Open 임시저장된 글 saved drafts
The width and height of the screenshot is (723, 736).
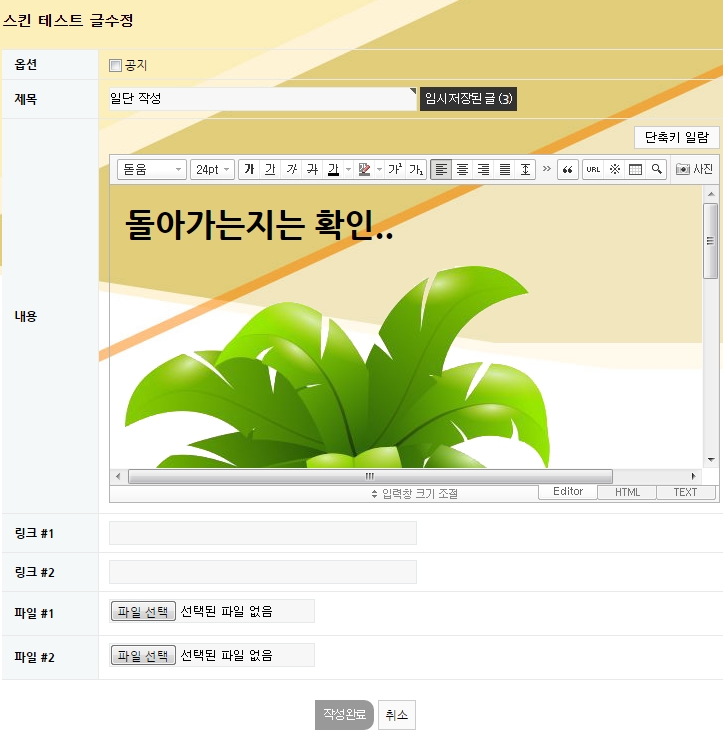[x=468, y=99]
